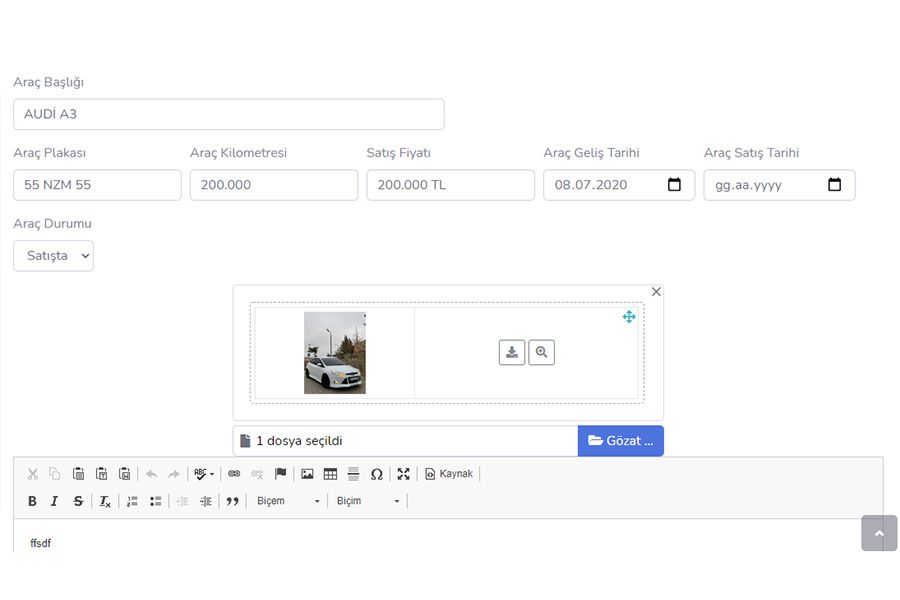
Task: Download the previewed car image
Action: (x=512, y=353)
